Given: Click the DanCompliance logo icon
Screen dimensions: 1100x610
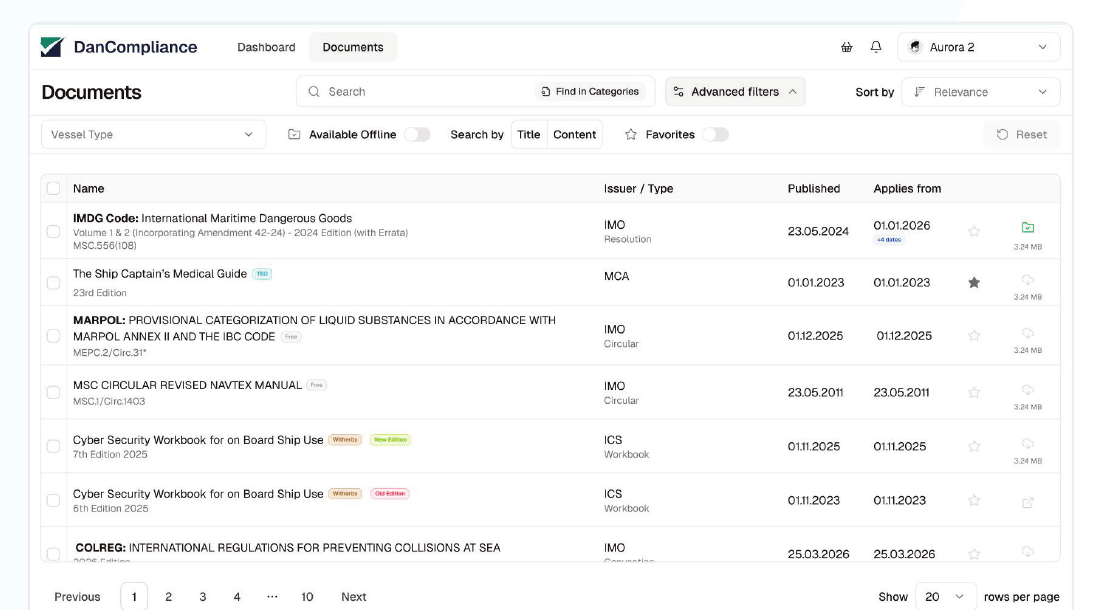Looking at the screenshot, I should (x=52, y=47).
